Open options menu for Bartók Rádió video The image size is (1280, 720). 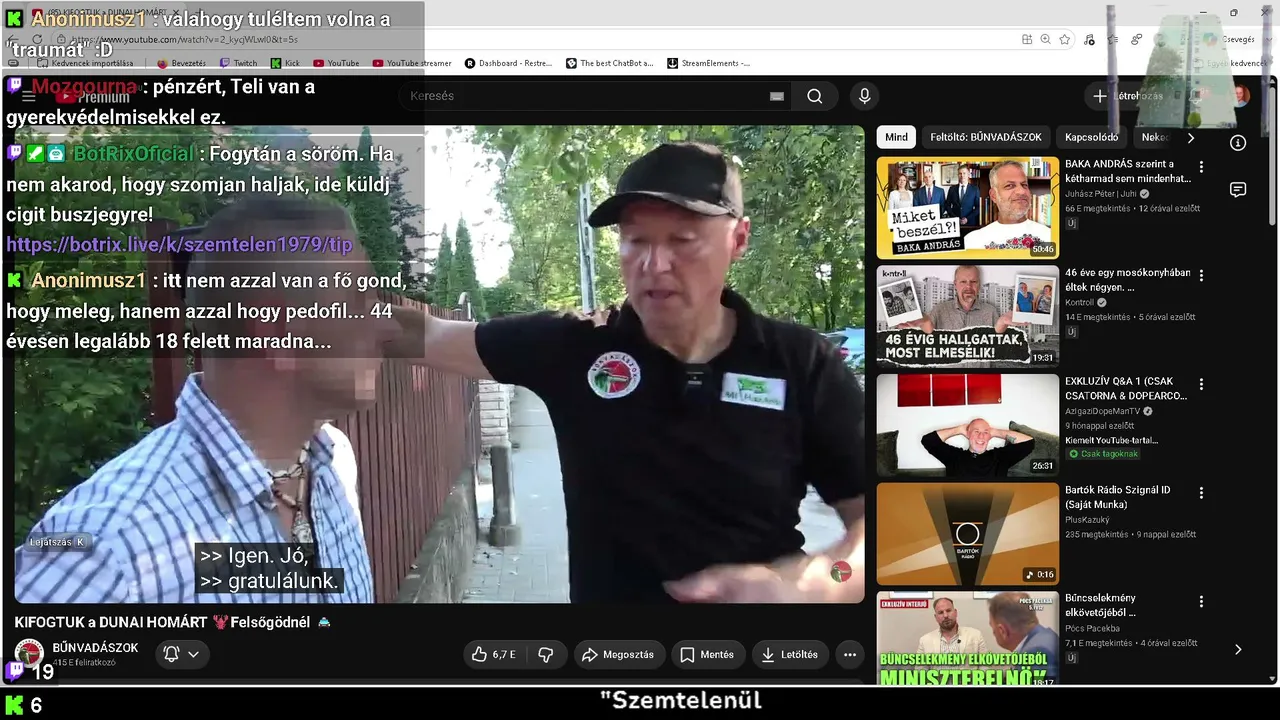tap(1201, 493)
